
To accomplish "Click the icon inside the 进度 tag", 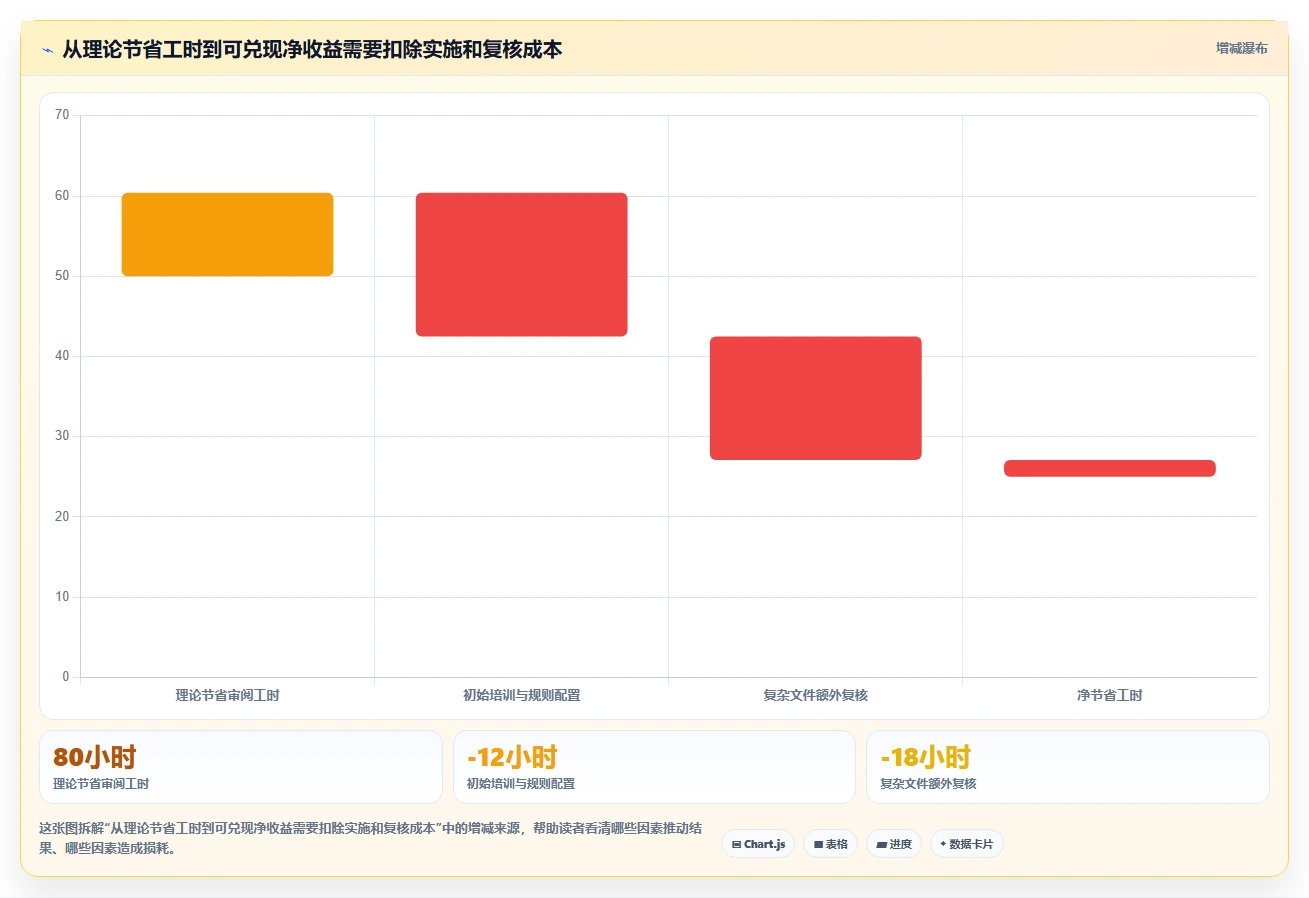I will pyautogui.click(x=881, y=845).
